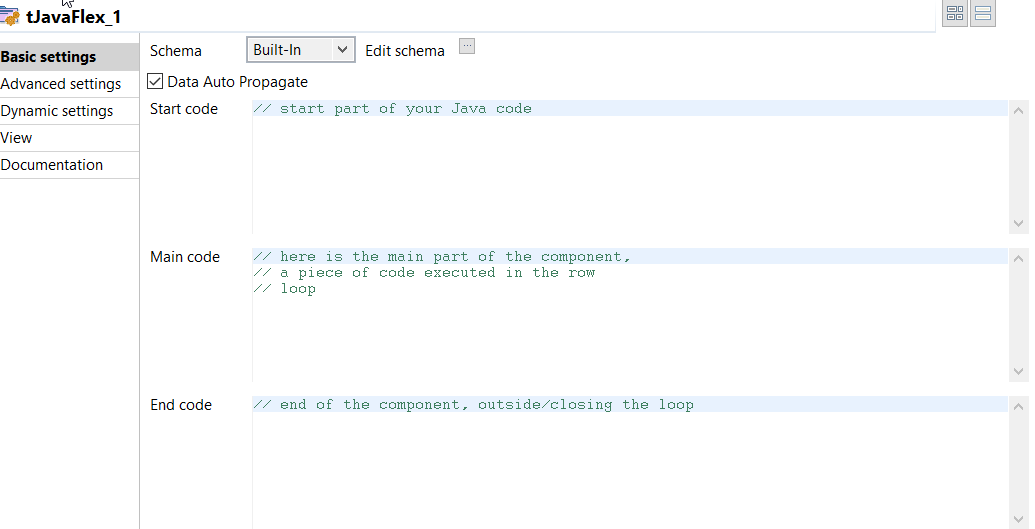Switch to table layout view icon
This screenshot has height=529, width=1035.
pyautogui.click(x=954, y=13)
